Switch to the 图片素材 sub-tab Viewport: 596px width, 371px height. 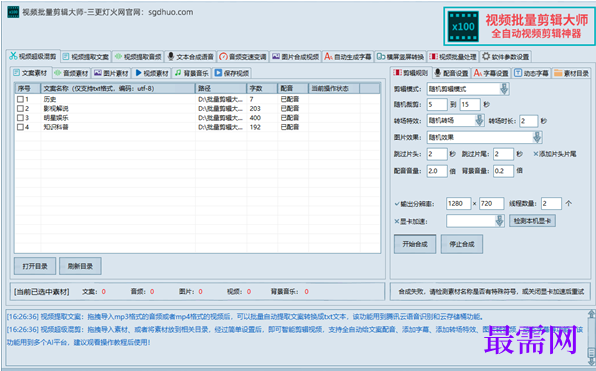click(111, 73)
